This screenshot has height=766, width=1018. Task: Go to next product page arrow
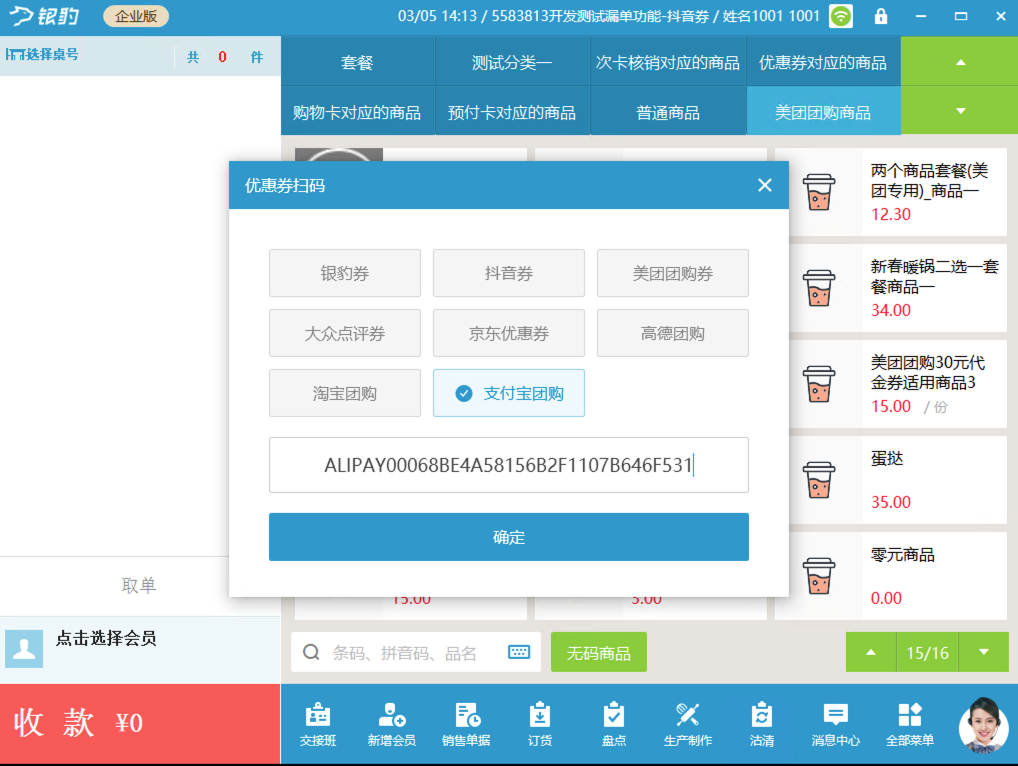tap(983, 651)
